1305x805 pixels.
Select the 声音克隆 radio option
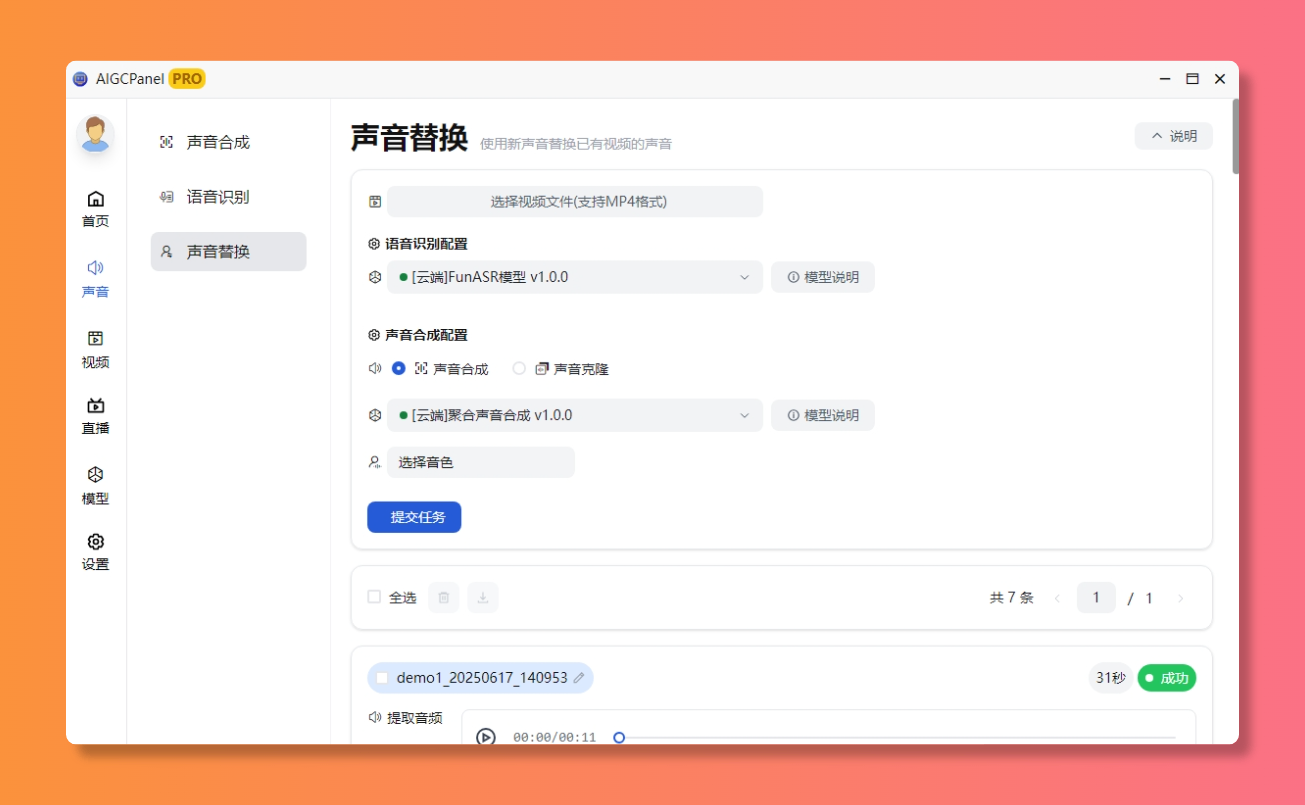(519, 368)
